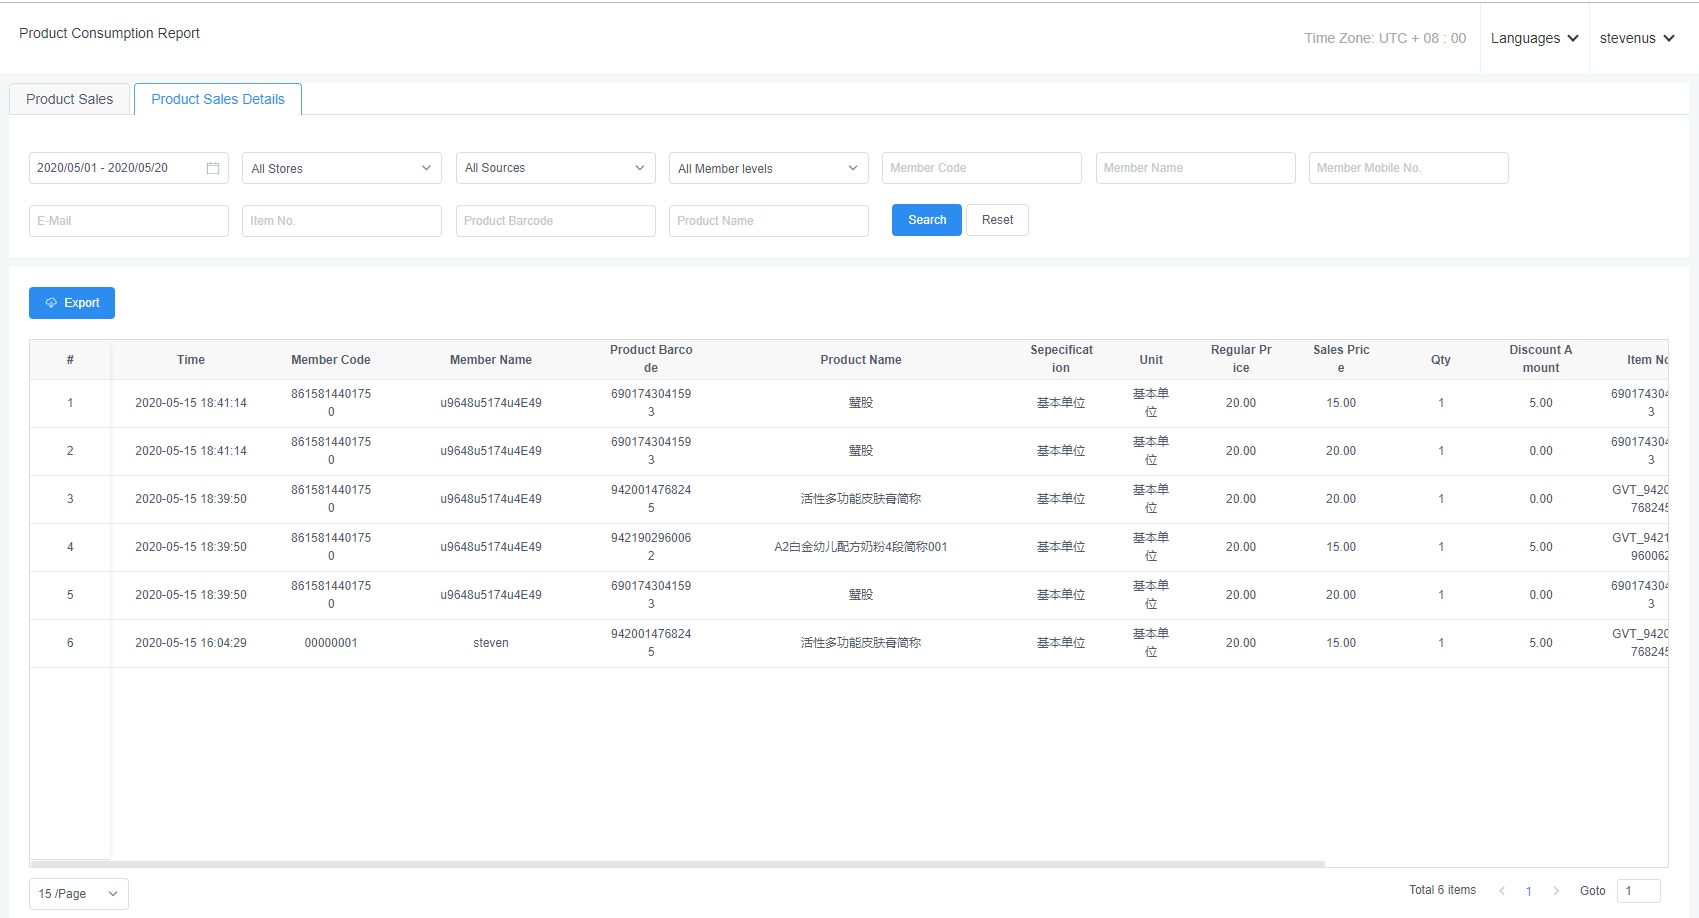The height and width of the screenshot is (918, 1699).
Task: Click the Product Barcode search field
Action: point(555,221)
